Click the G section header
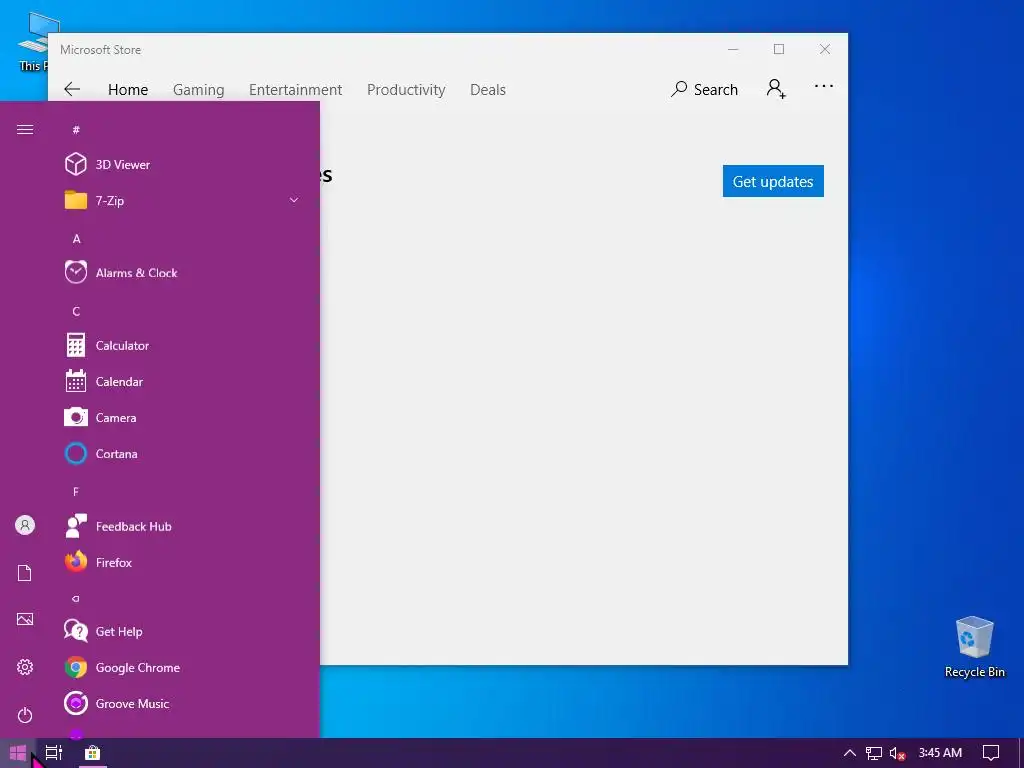Viewport: 1024px width, 768px height. [x=76, y=598]
